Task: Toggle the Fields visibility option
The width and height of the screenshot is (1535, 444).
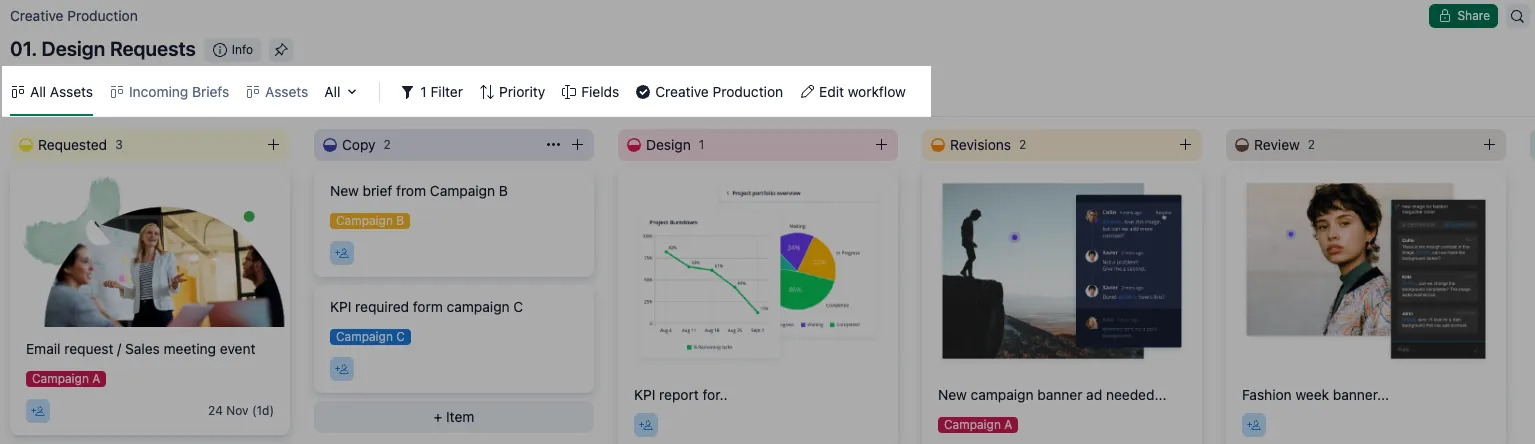Action: 590,92
